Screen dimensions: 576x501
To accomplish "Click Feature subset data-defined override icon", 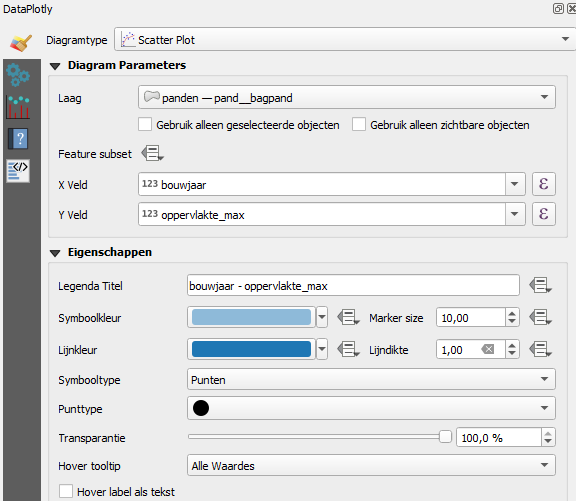I will tap(152, 153).
